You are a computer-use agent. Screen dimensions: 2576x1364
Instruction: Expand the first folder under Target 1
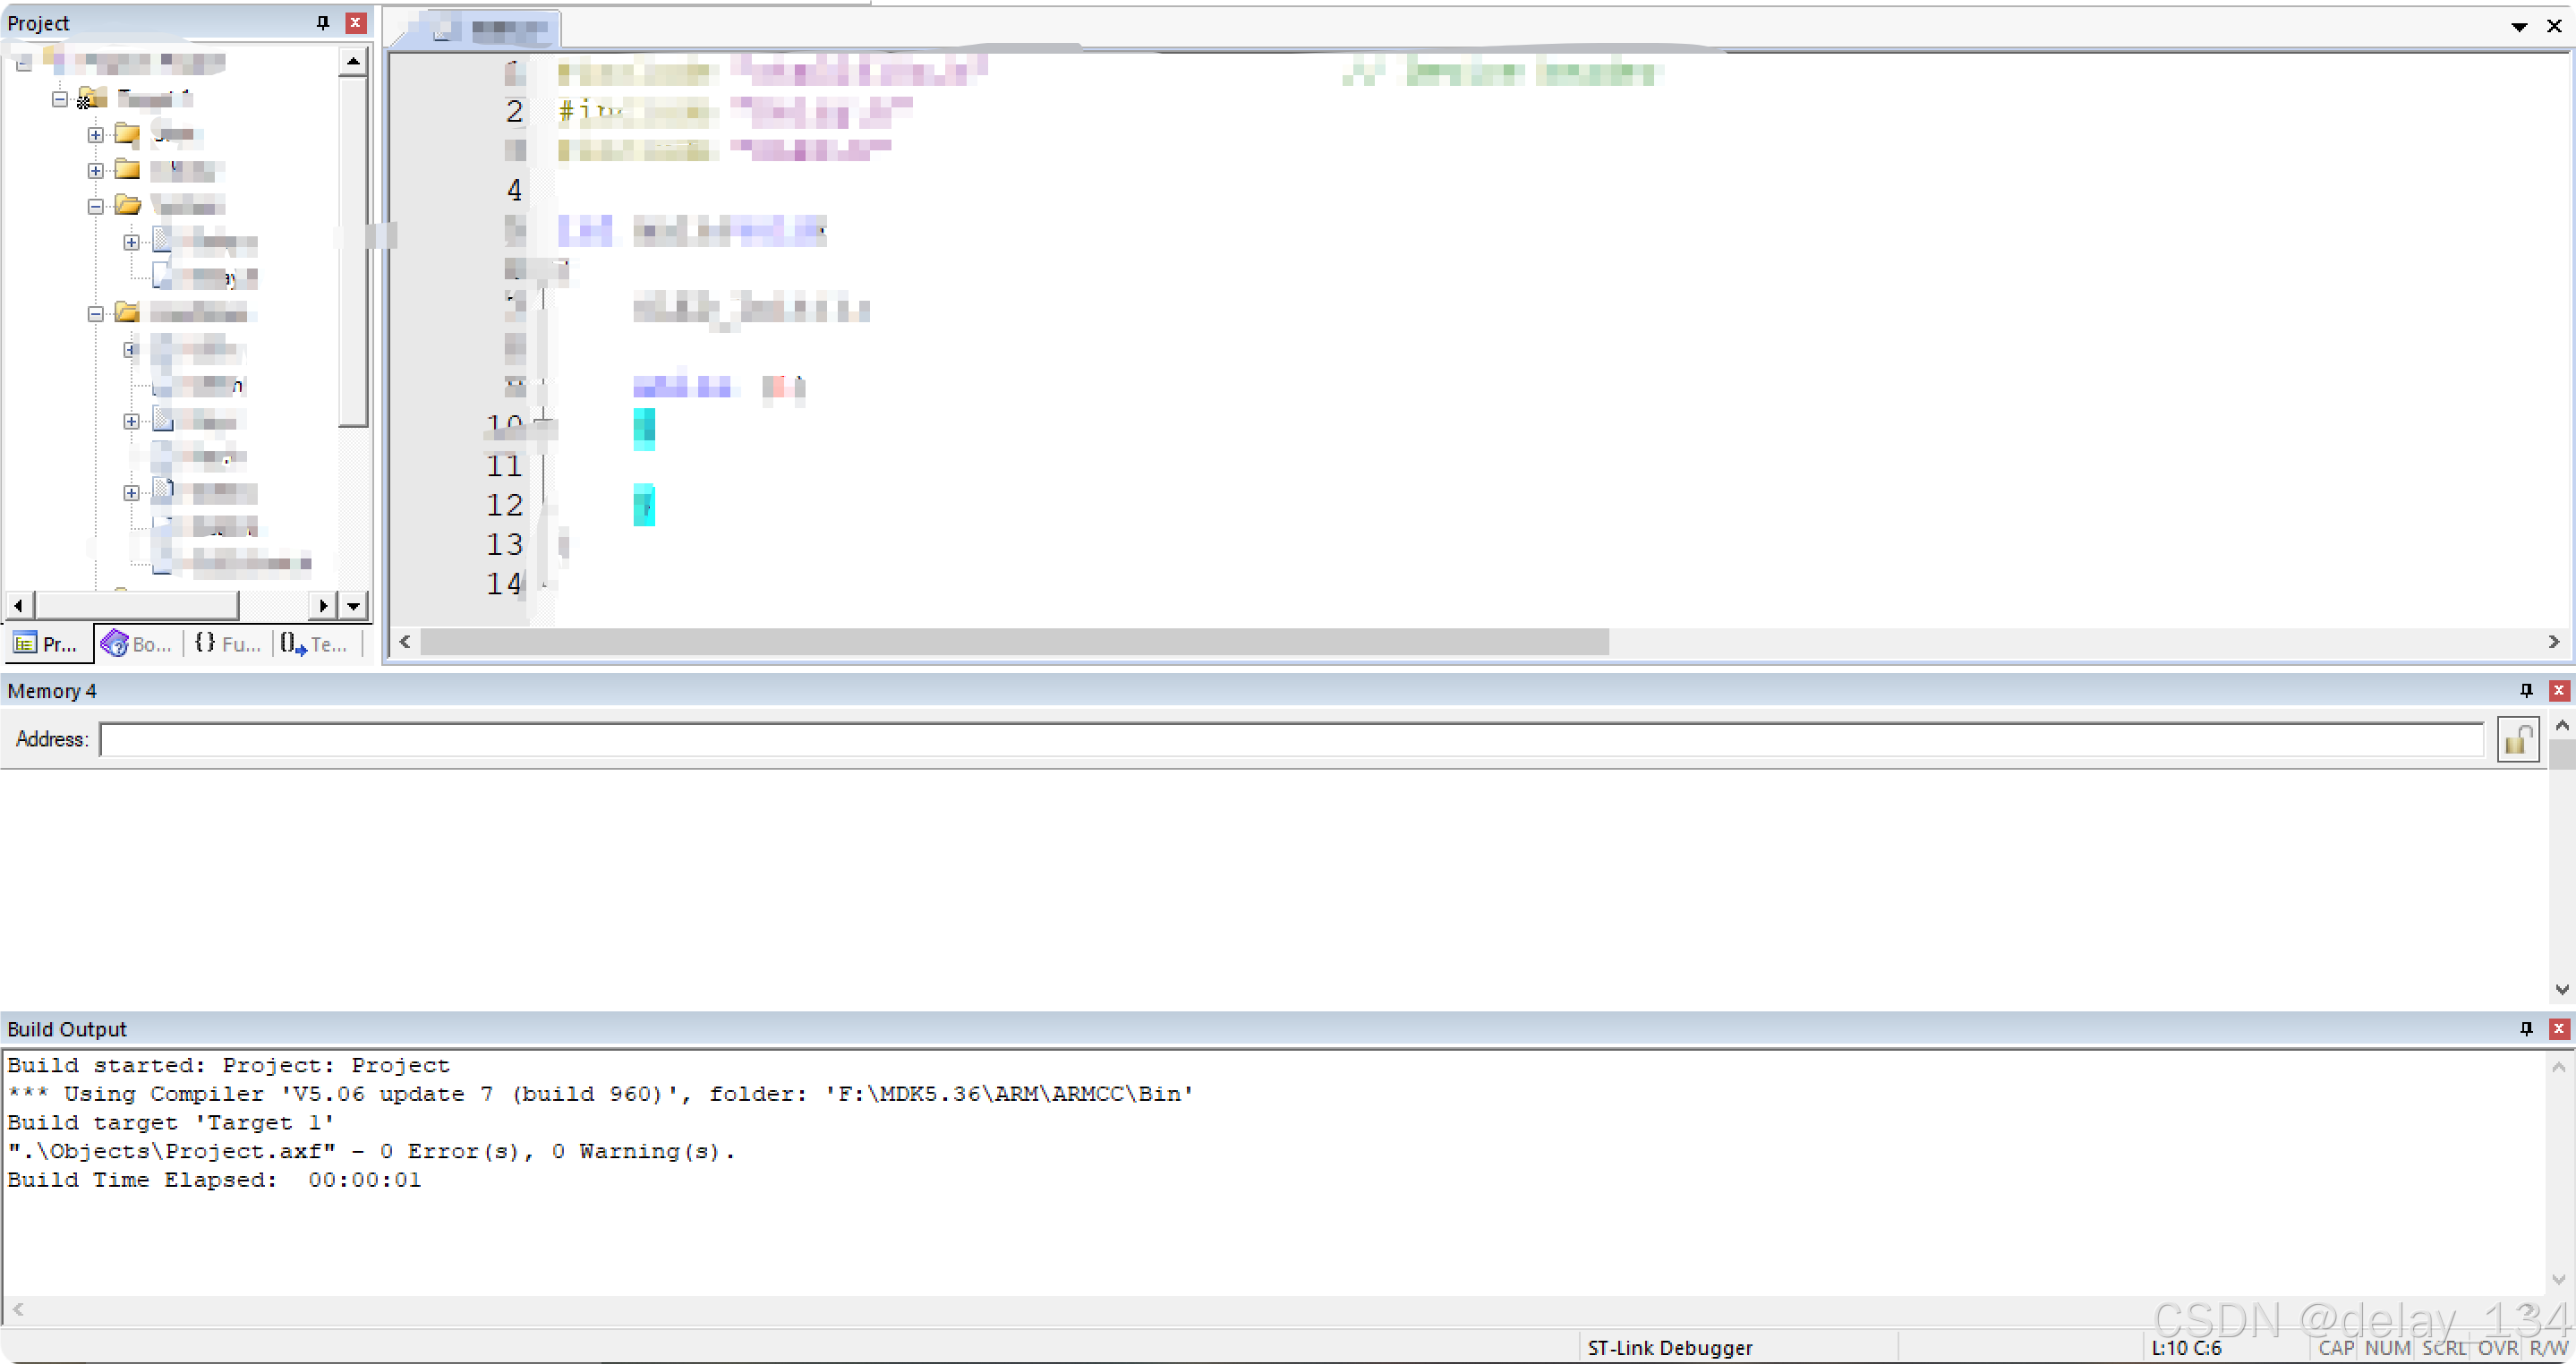(95, 134)
